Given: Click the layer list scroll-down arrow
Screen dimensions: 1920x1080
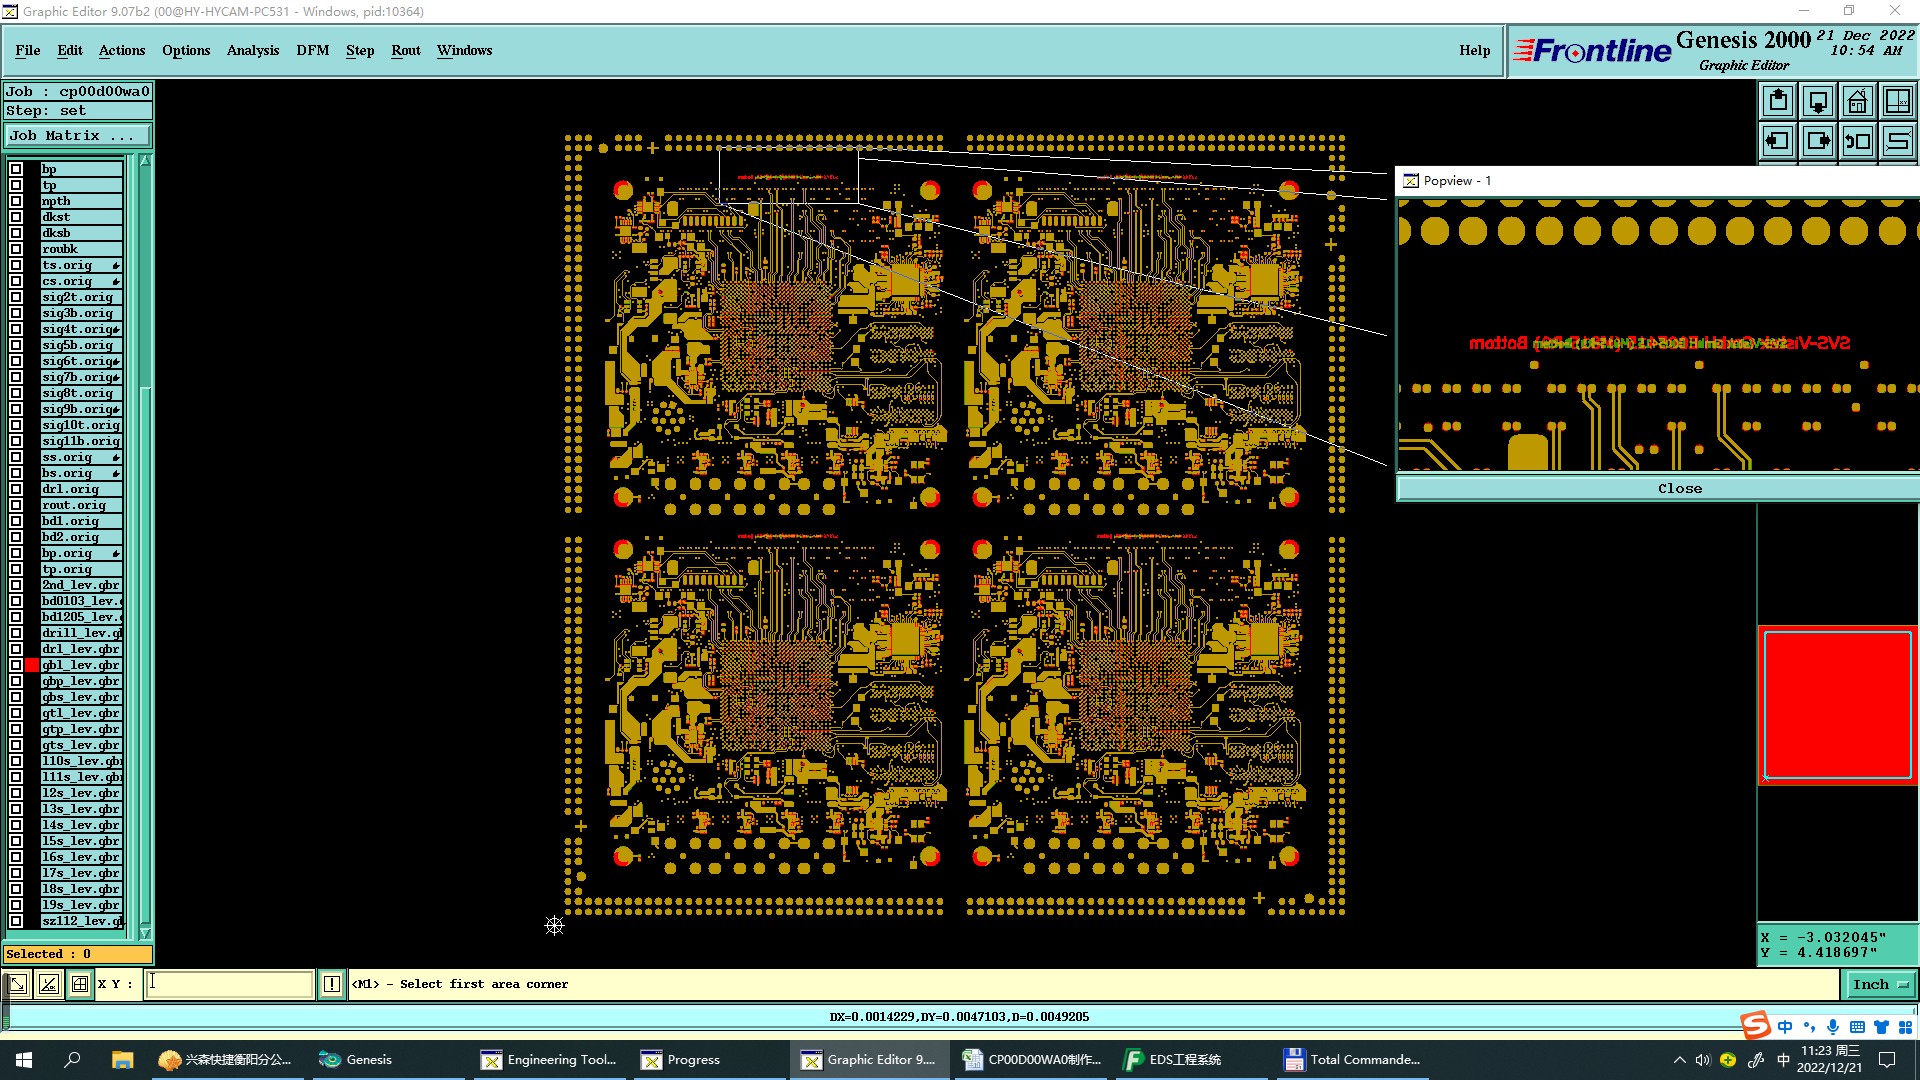Looking at the screenshot, I should tap(145, 933).
